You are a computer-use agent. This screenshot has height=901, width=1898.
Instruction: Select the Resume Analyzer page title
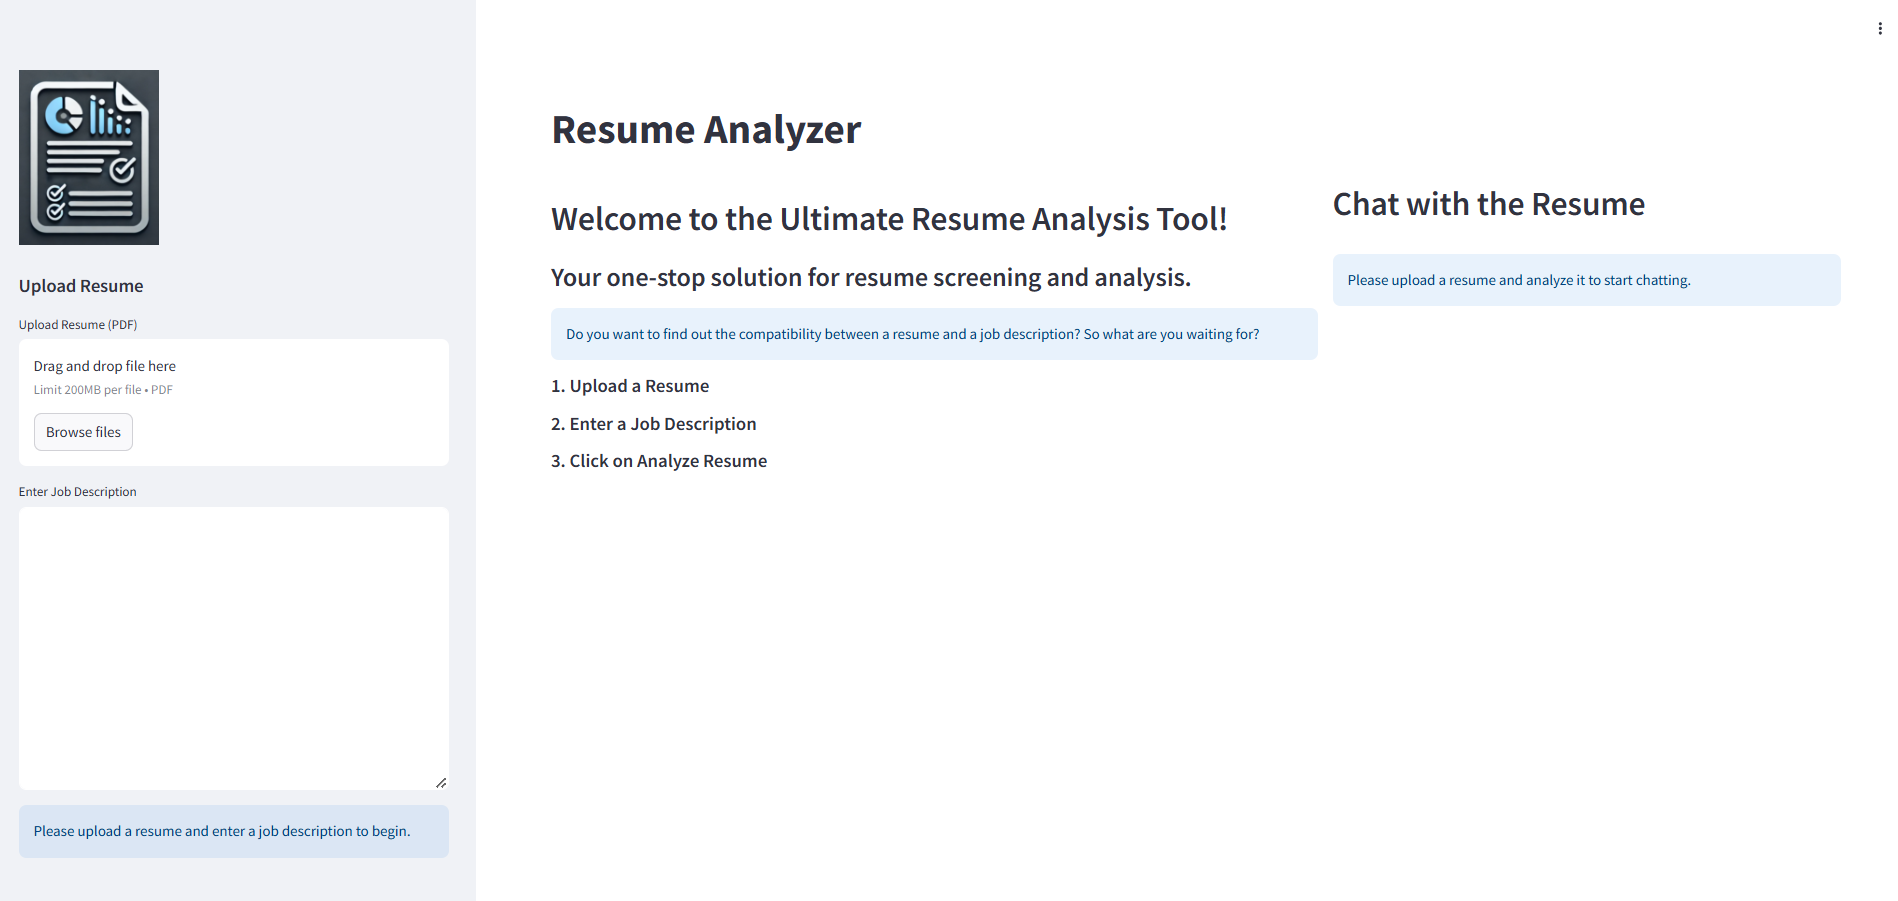click(705, 129)
